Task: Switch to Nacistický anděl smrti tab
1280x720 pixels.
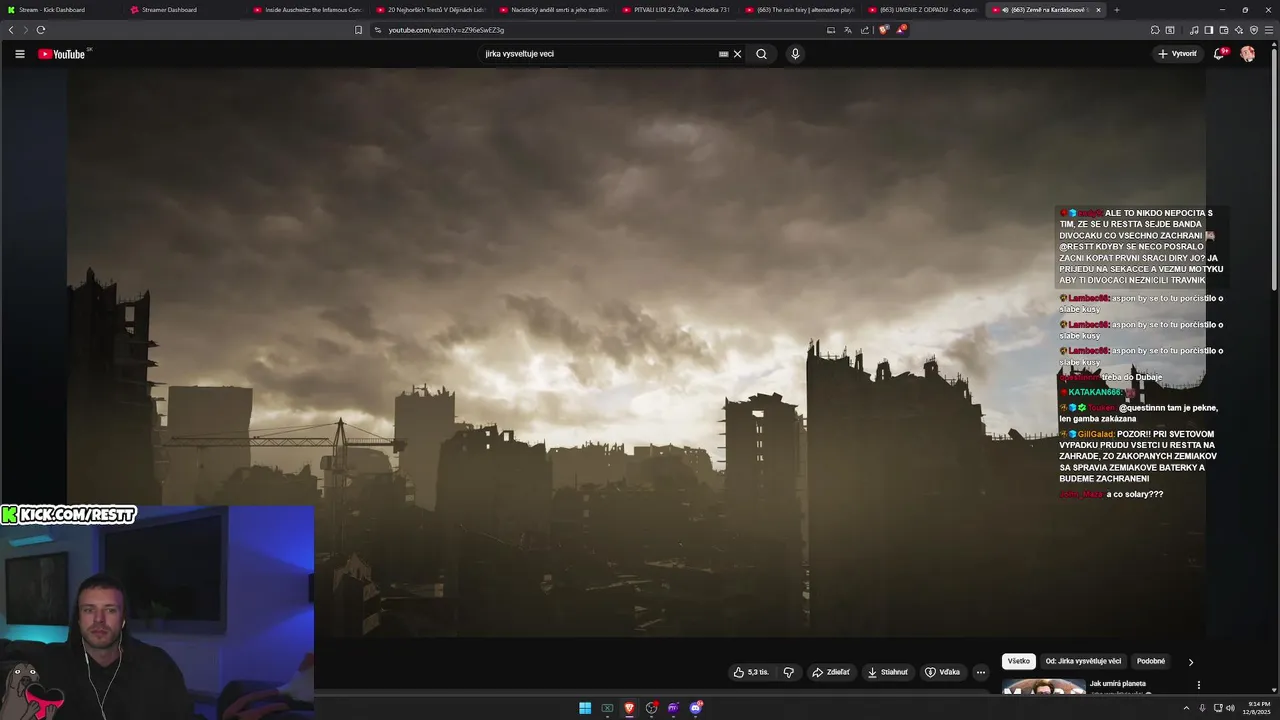Action: [554, 10]
